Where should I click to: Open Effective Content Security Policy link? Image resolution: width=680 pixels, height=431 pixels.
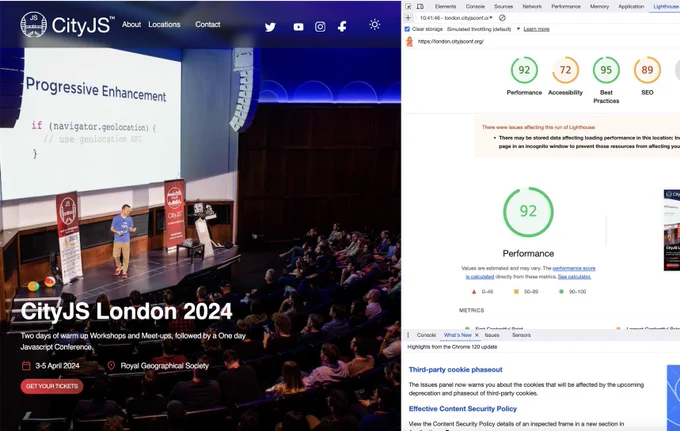tap(463, 408)
